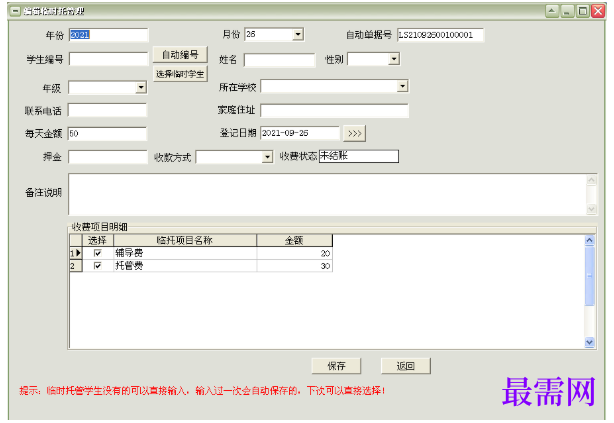Screen dimensions: 614x423
Task: Click the amount cell showing 20
Action: point(294,253)
